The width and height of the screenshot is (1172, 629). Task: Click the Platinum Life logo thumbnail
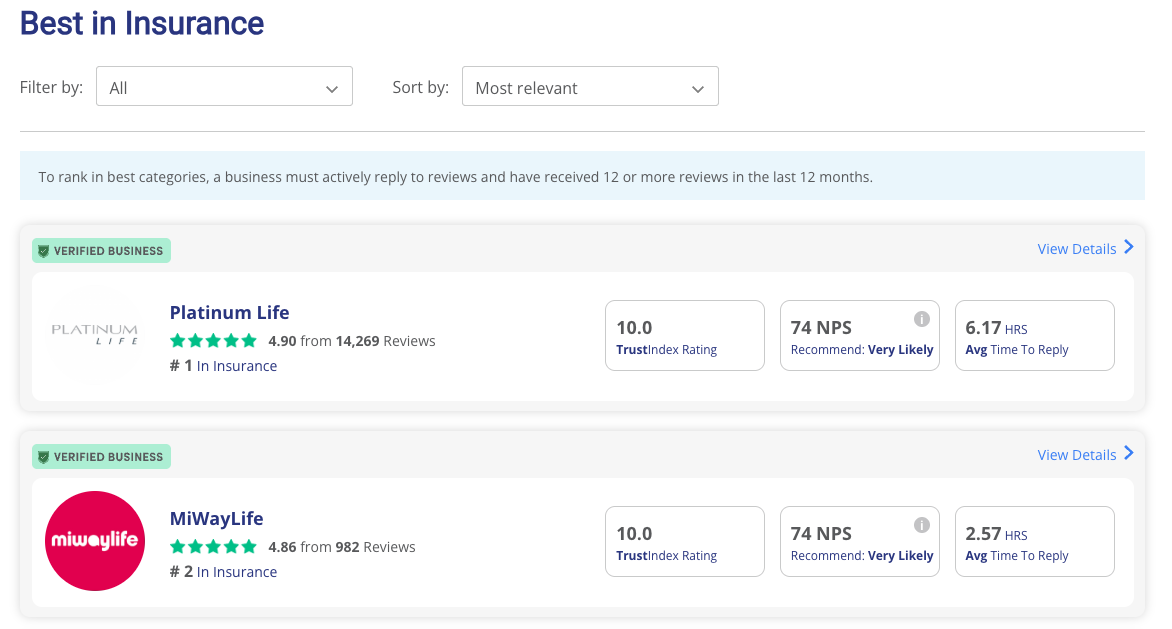[95, 335]
